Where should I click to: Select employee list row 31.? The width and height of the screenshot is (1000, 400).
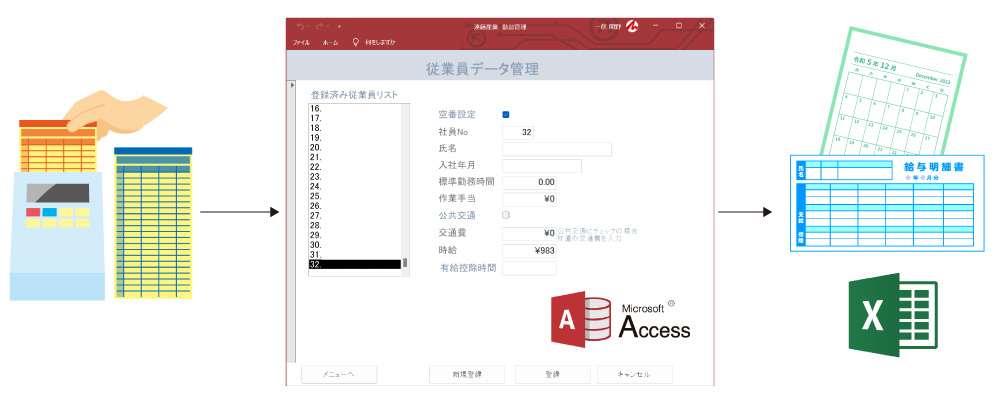(355, 255)
